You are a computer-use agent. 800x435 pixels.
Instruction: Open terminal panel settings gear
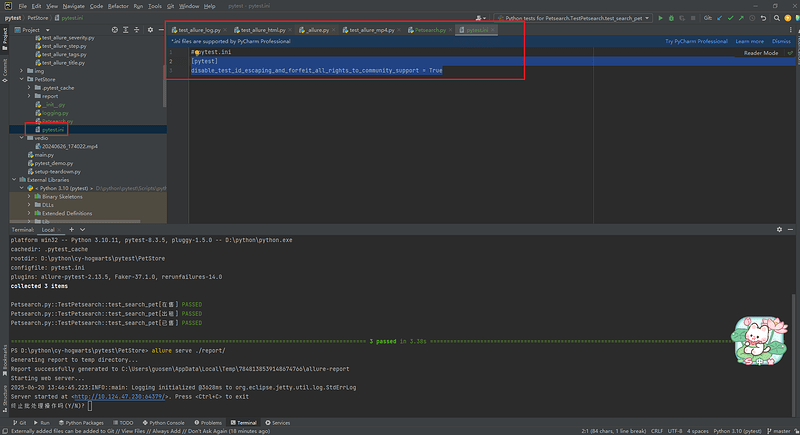[779, 229]
